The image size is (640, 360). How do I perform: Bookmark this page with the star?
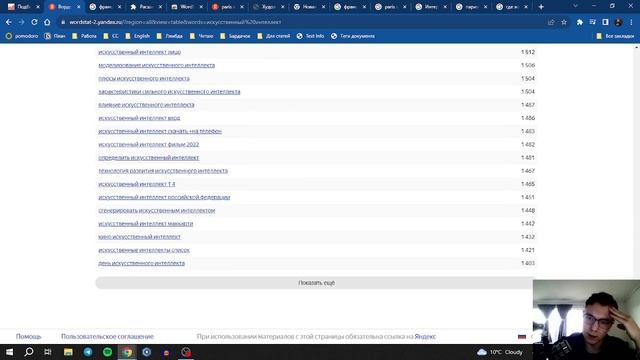pos(564,22)
